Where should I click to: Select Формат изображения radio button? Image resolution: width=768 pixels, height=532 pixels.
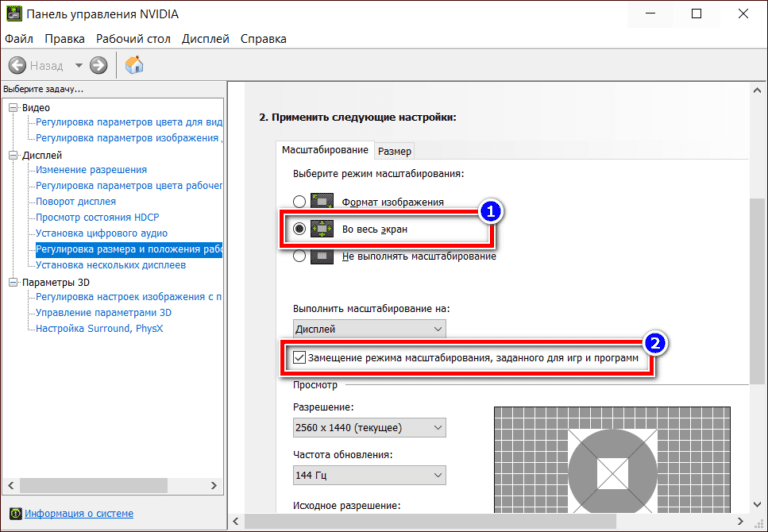point(299,201)
